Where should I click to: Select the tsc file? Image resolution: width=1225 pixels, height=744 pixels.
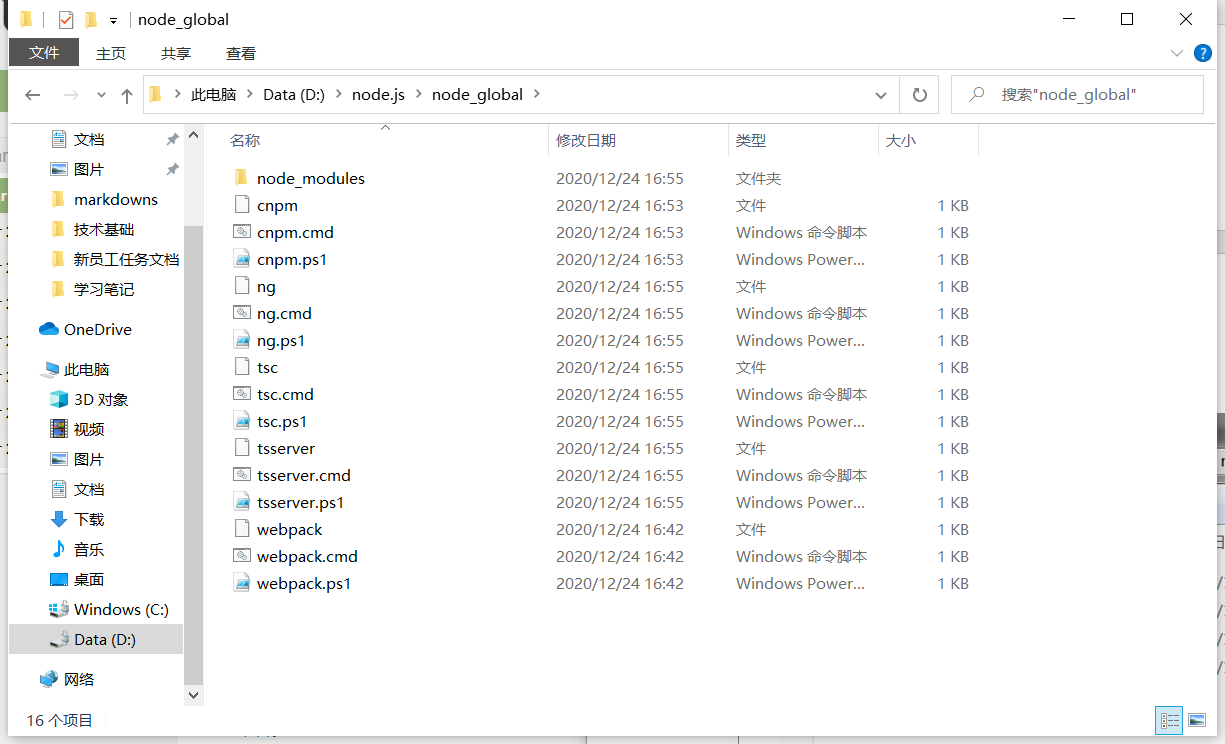[x=267, y=367]
